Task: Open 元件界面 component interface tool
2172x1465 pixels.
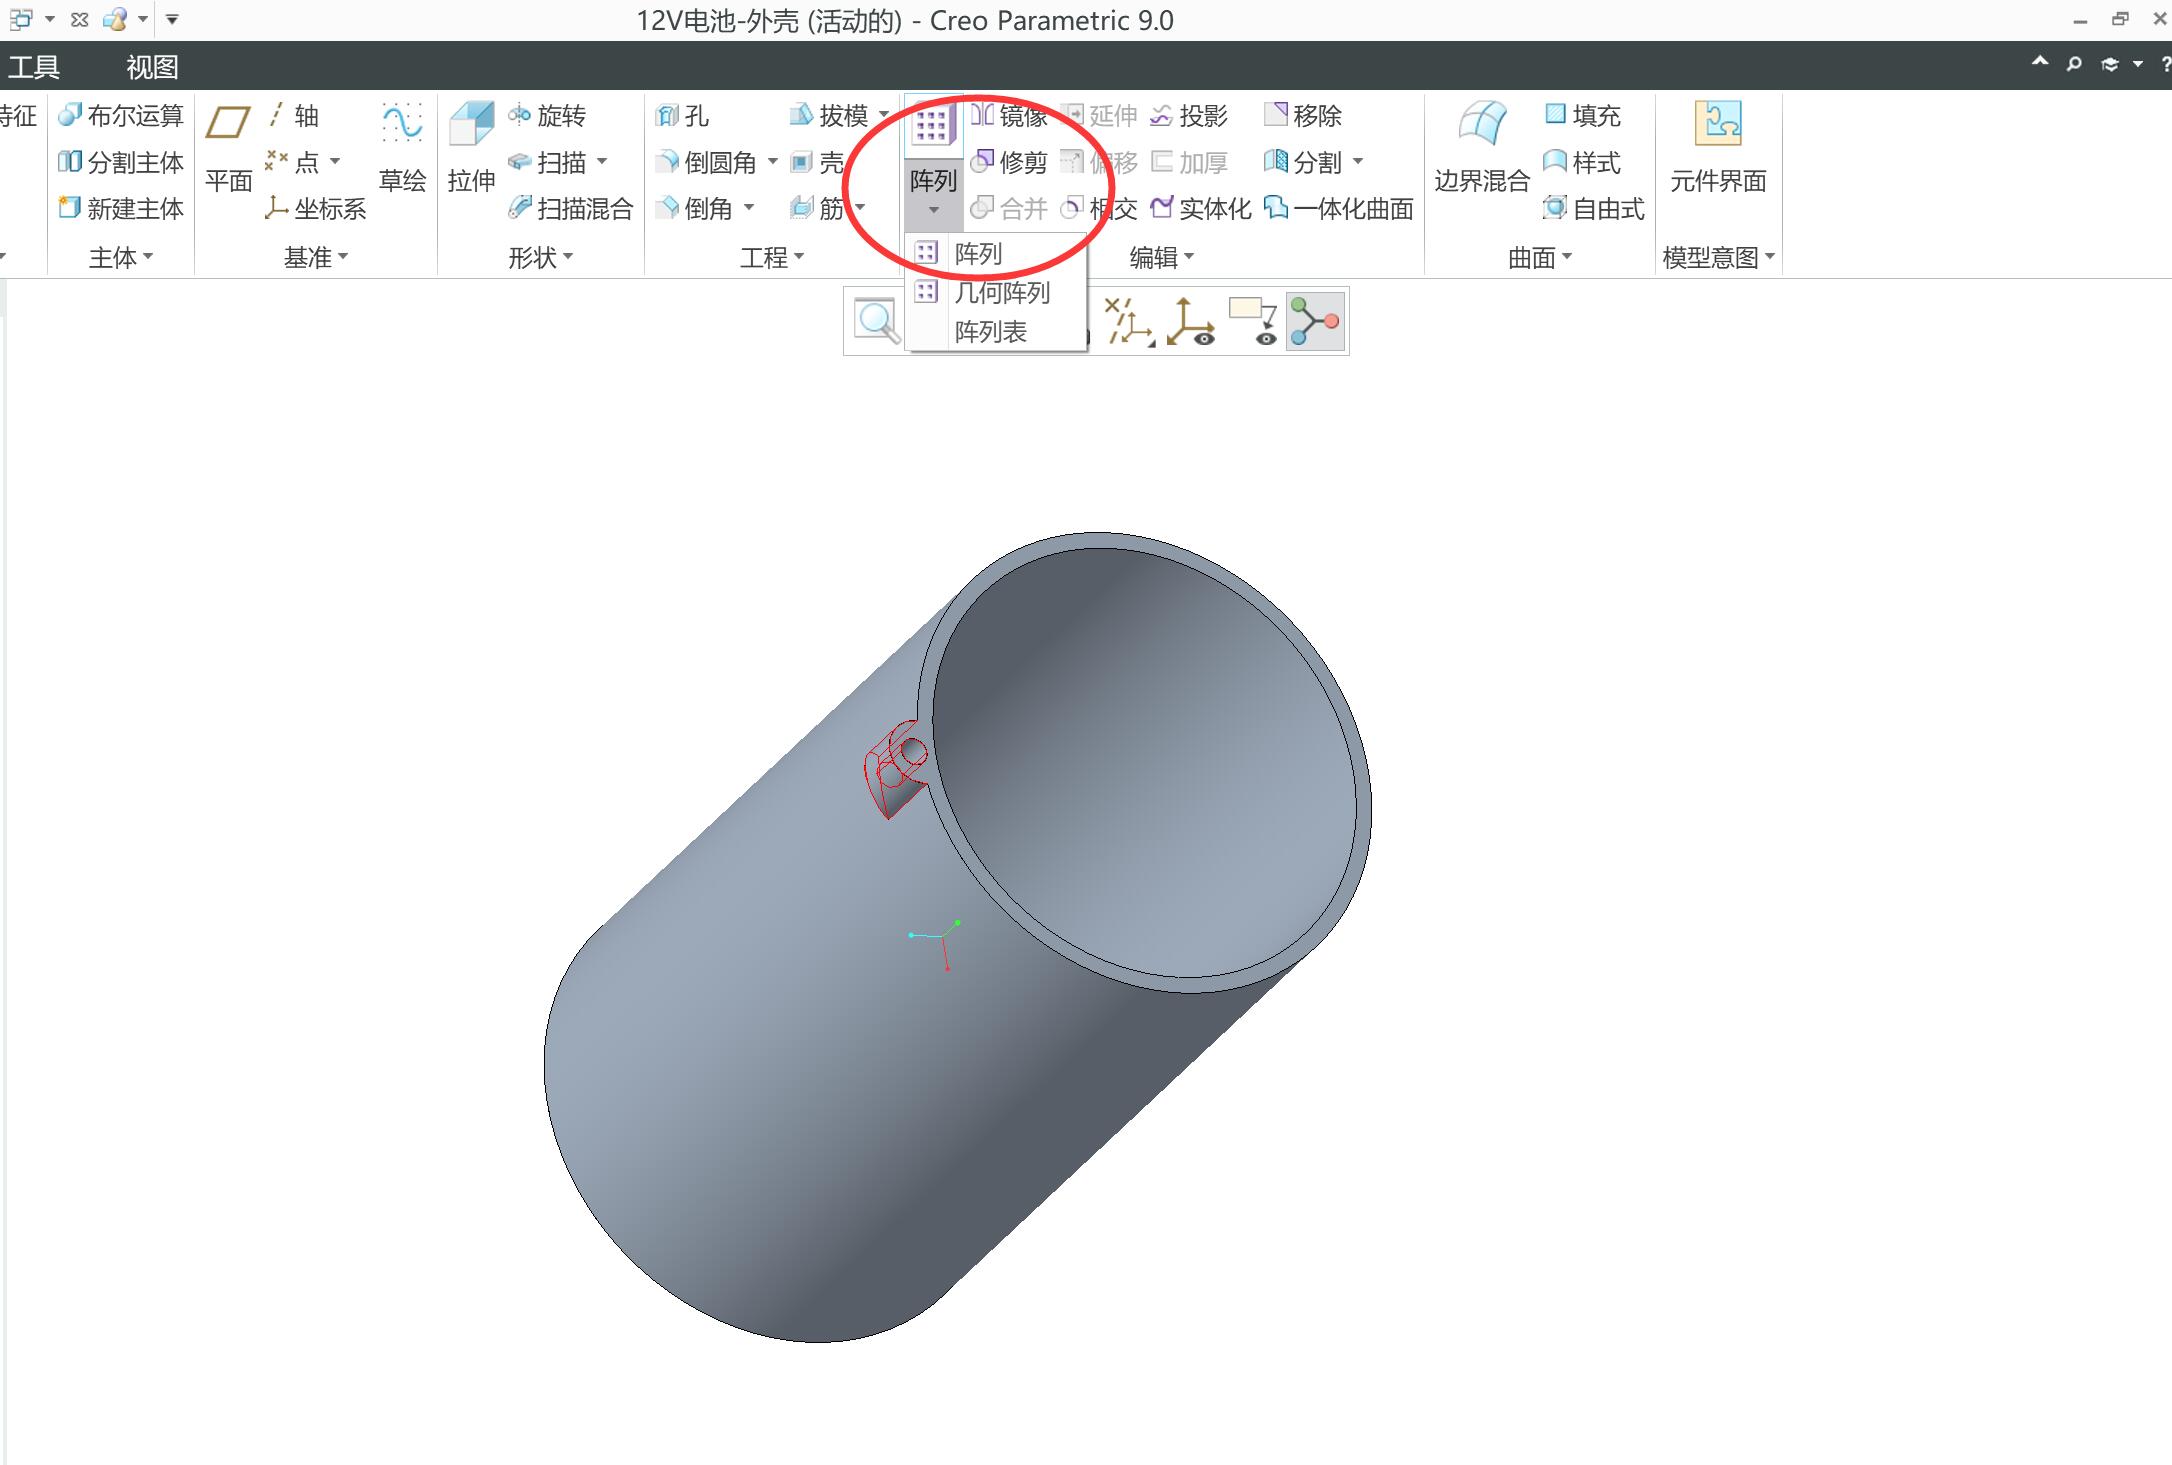Action: (1718, 150)
